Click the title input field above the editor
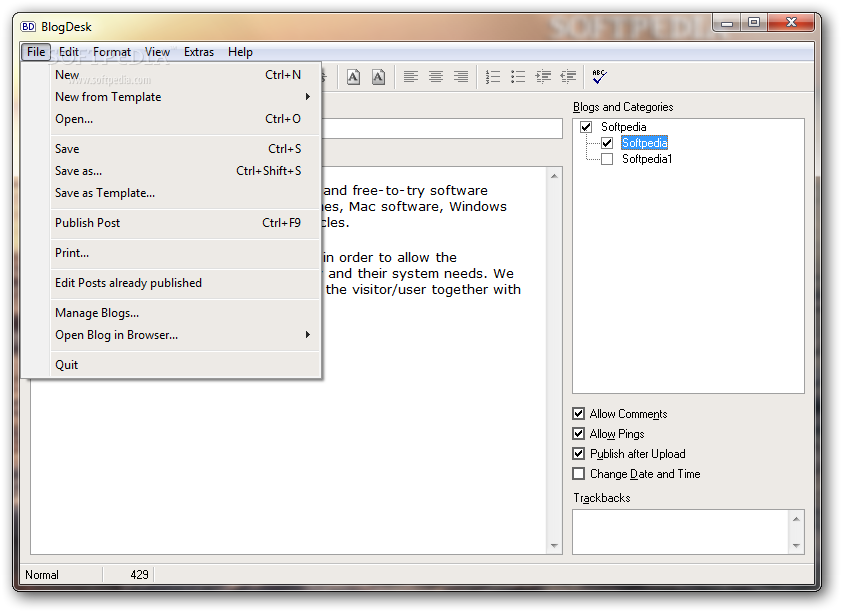Viewport: 842px width, 612px height. tap(442, 129)
